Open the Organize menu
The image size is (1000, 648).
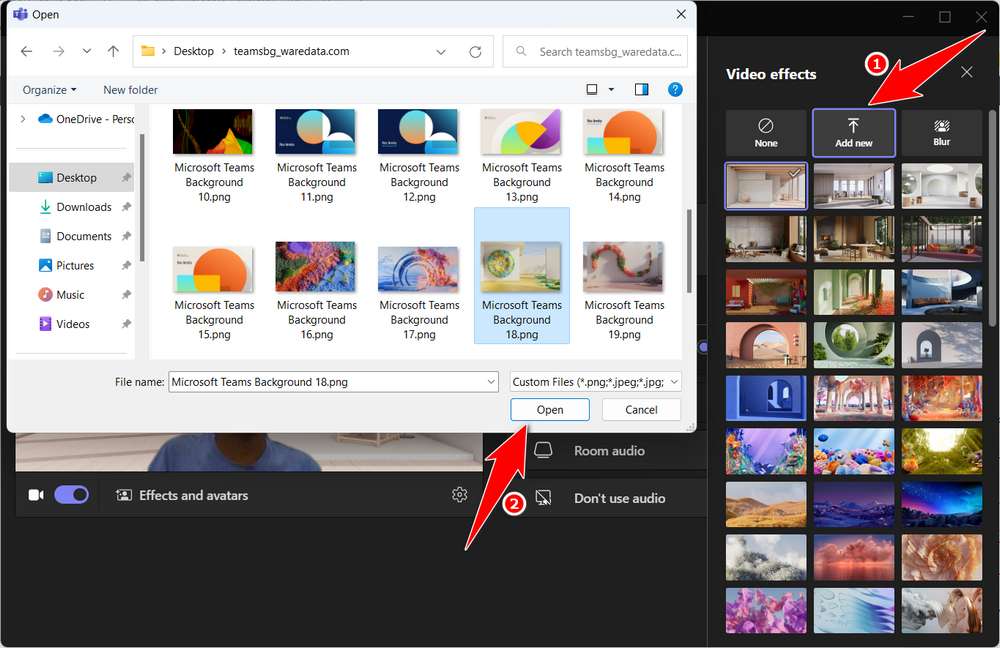49,90
